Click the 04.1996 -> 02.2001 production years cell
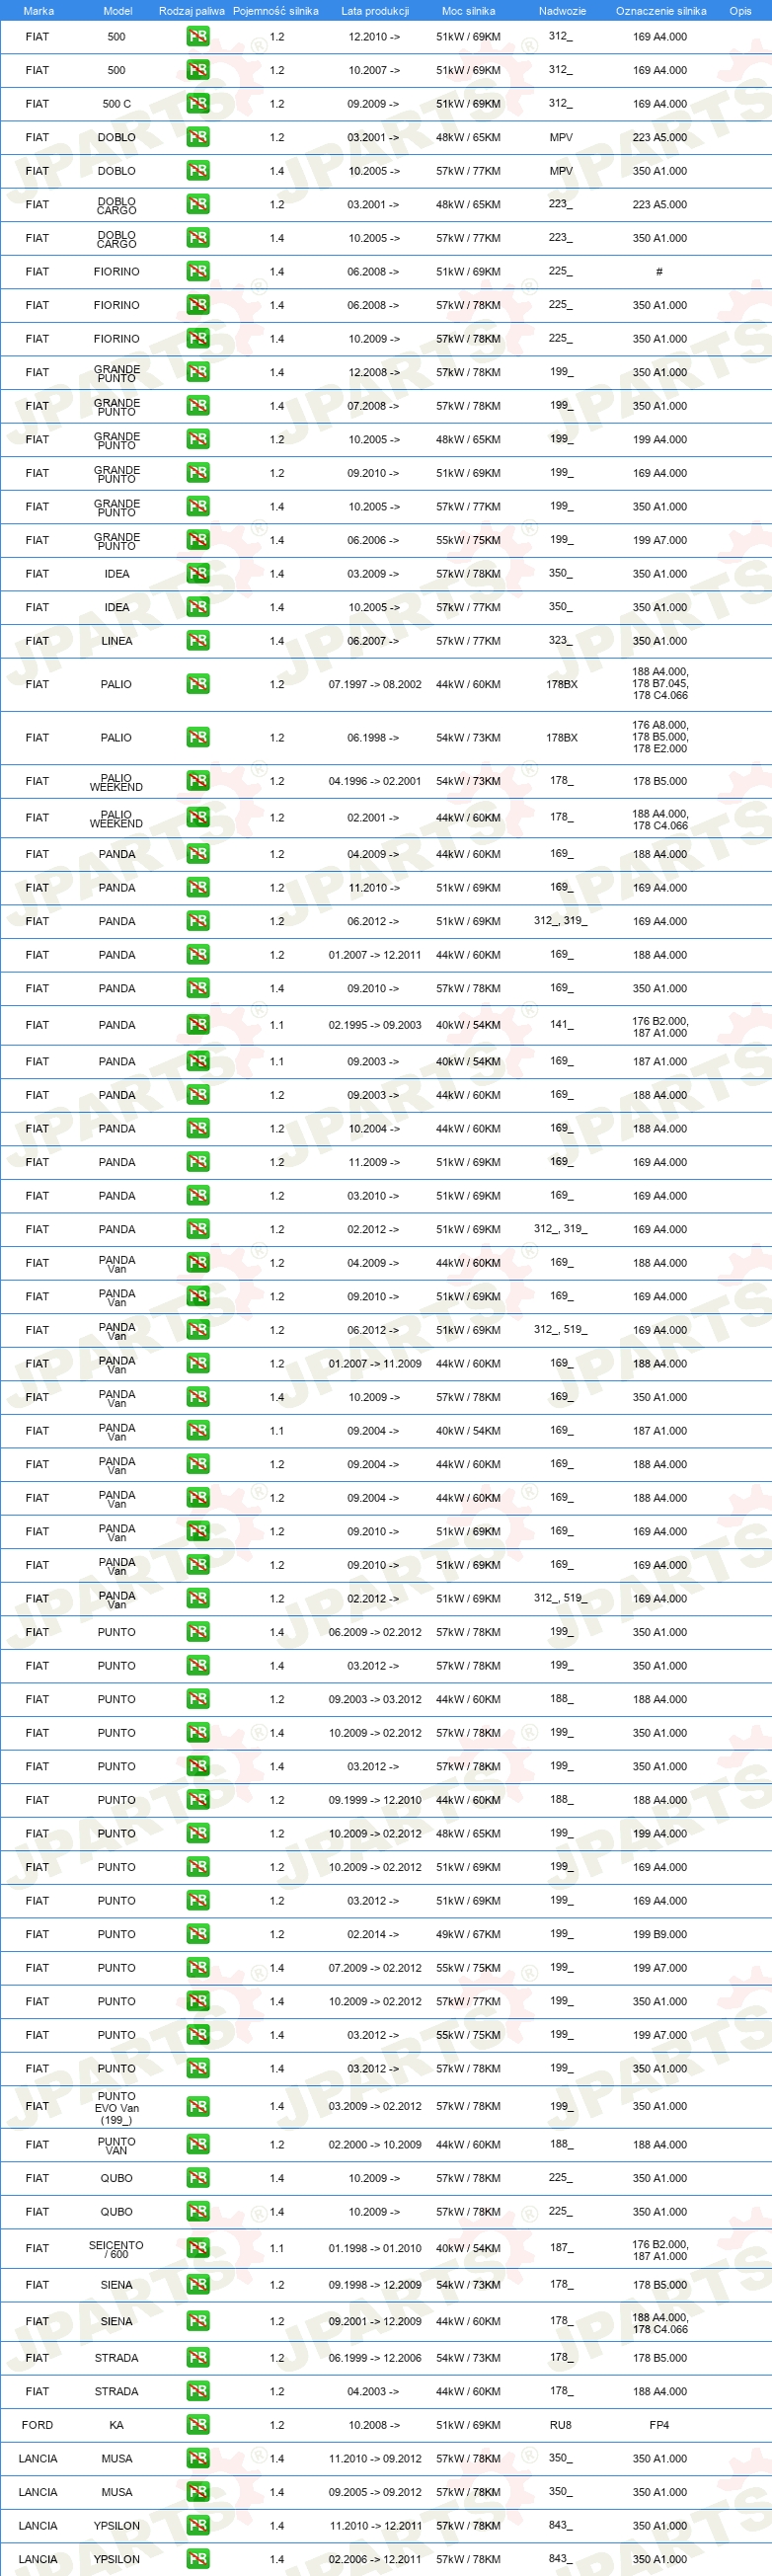 click(x=375, y=782)
